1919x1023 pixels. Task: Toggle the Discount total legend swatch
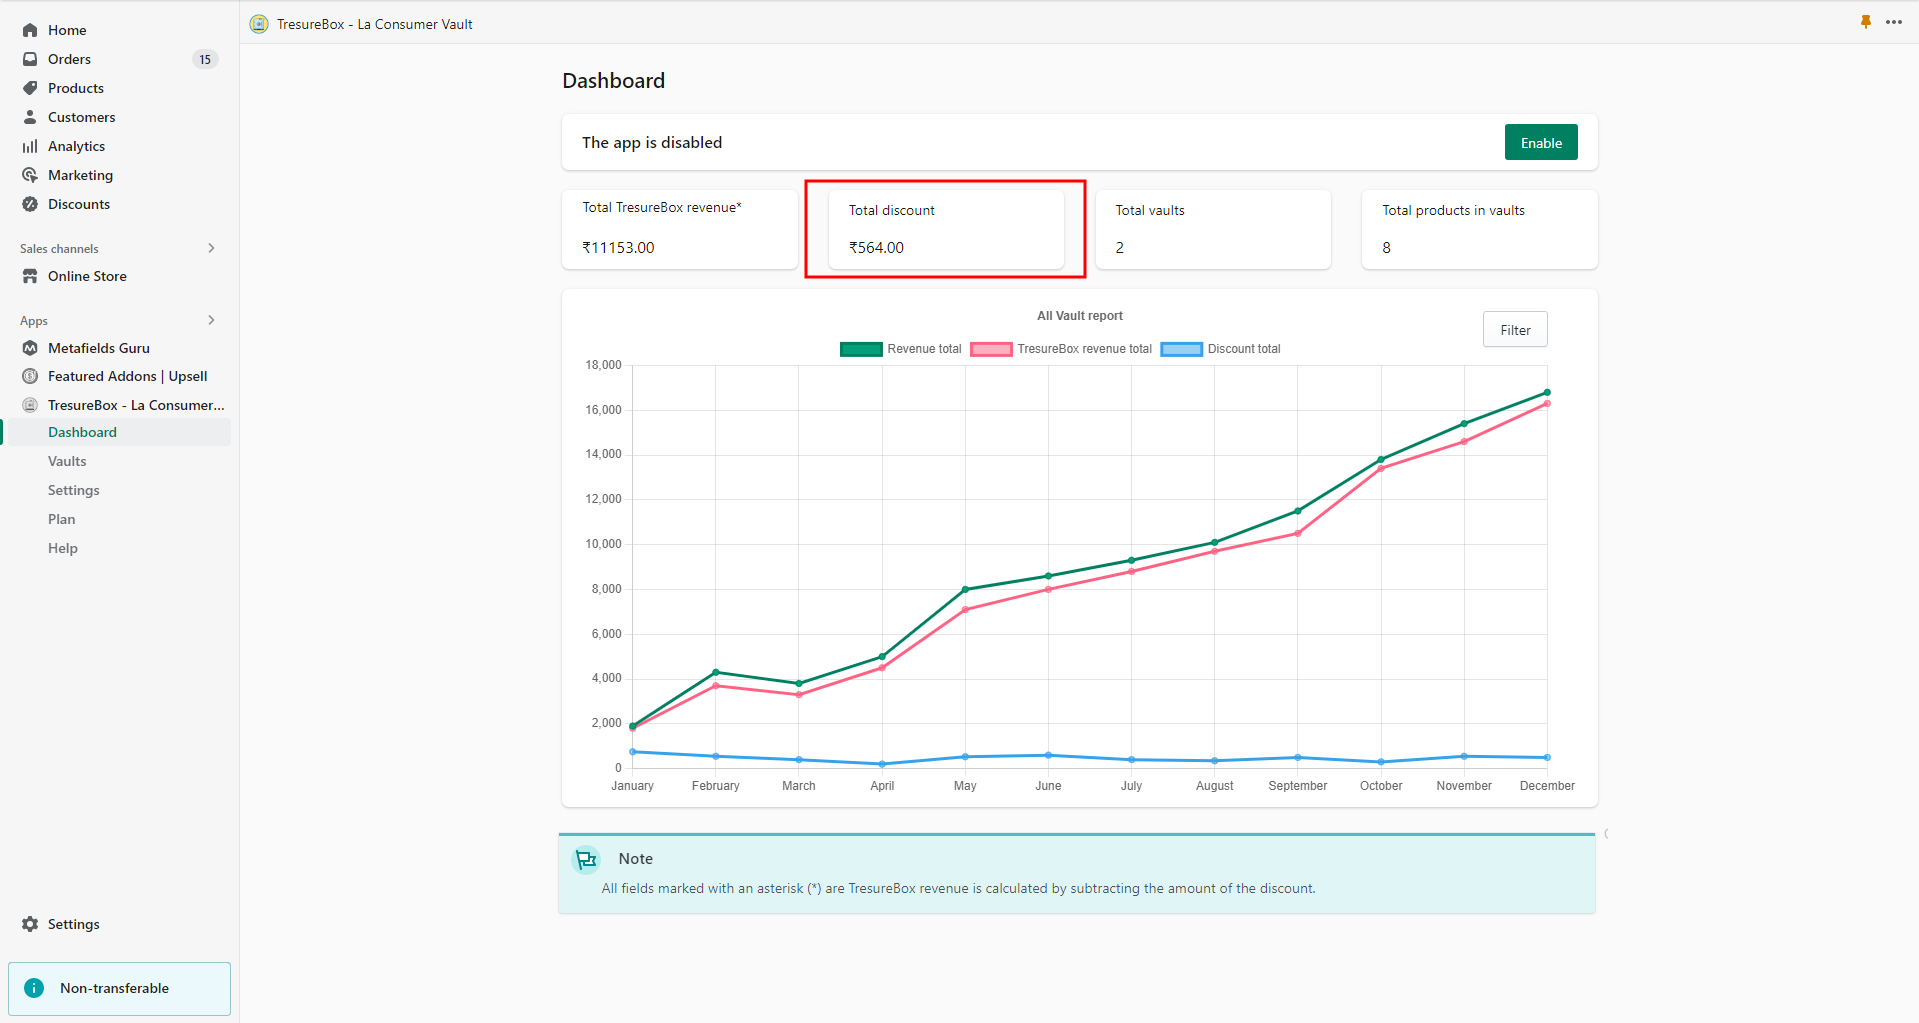click(x=1181, y=349)
